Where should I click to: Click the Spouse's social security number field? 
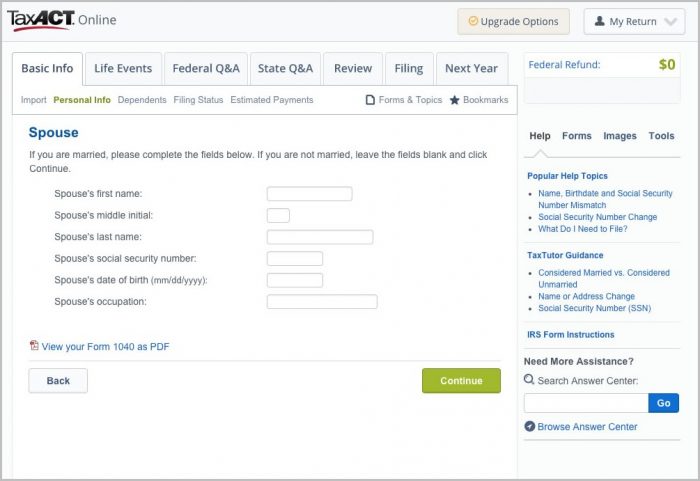[295, 258]
